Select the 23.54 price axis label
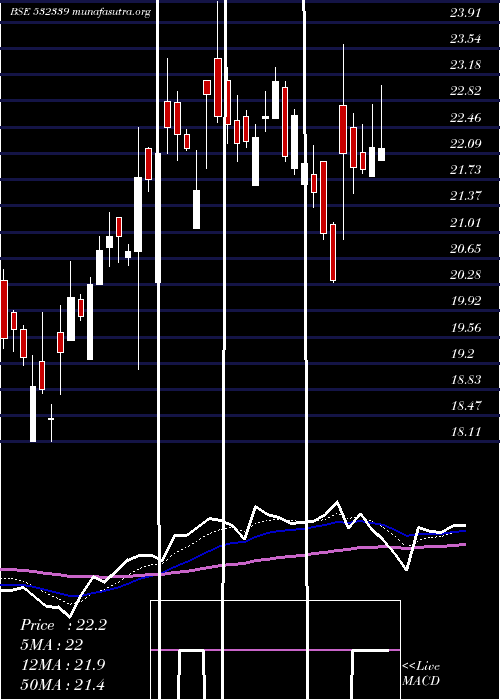The image size is (500, 700). point(465,39)
